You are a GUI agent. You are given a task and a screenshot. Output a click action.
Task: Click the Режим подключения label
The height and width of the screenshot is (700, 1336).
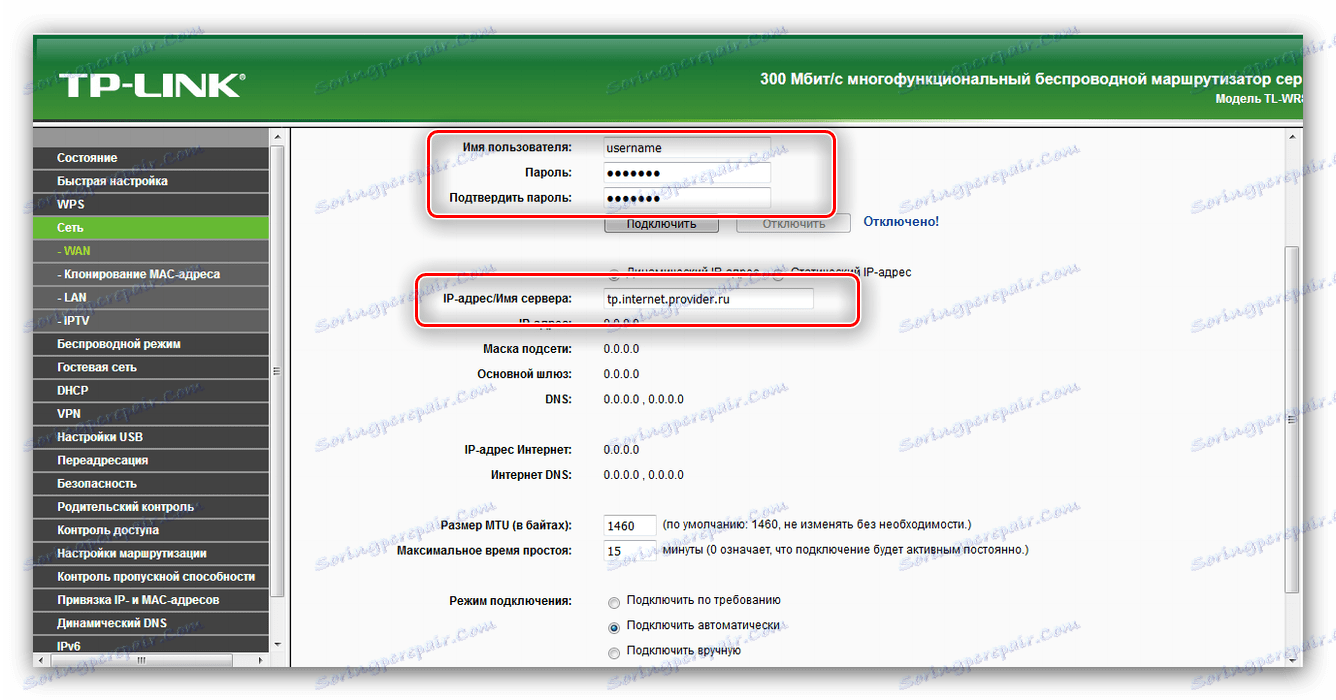(x=510, y=601)
